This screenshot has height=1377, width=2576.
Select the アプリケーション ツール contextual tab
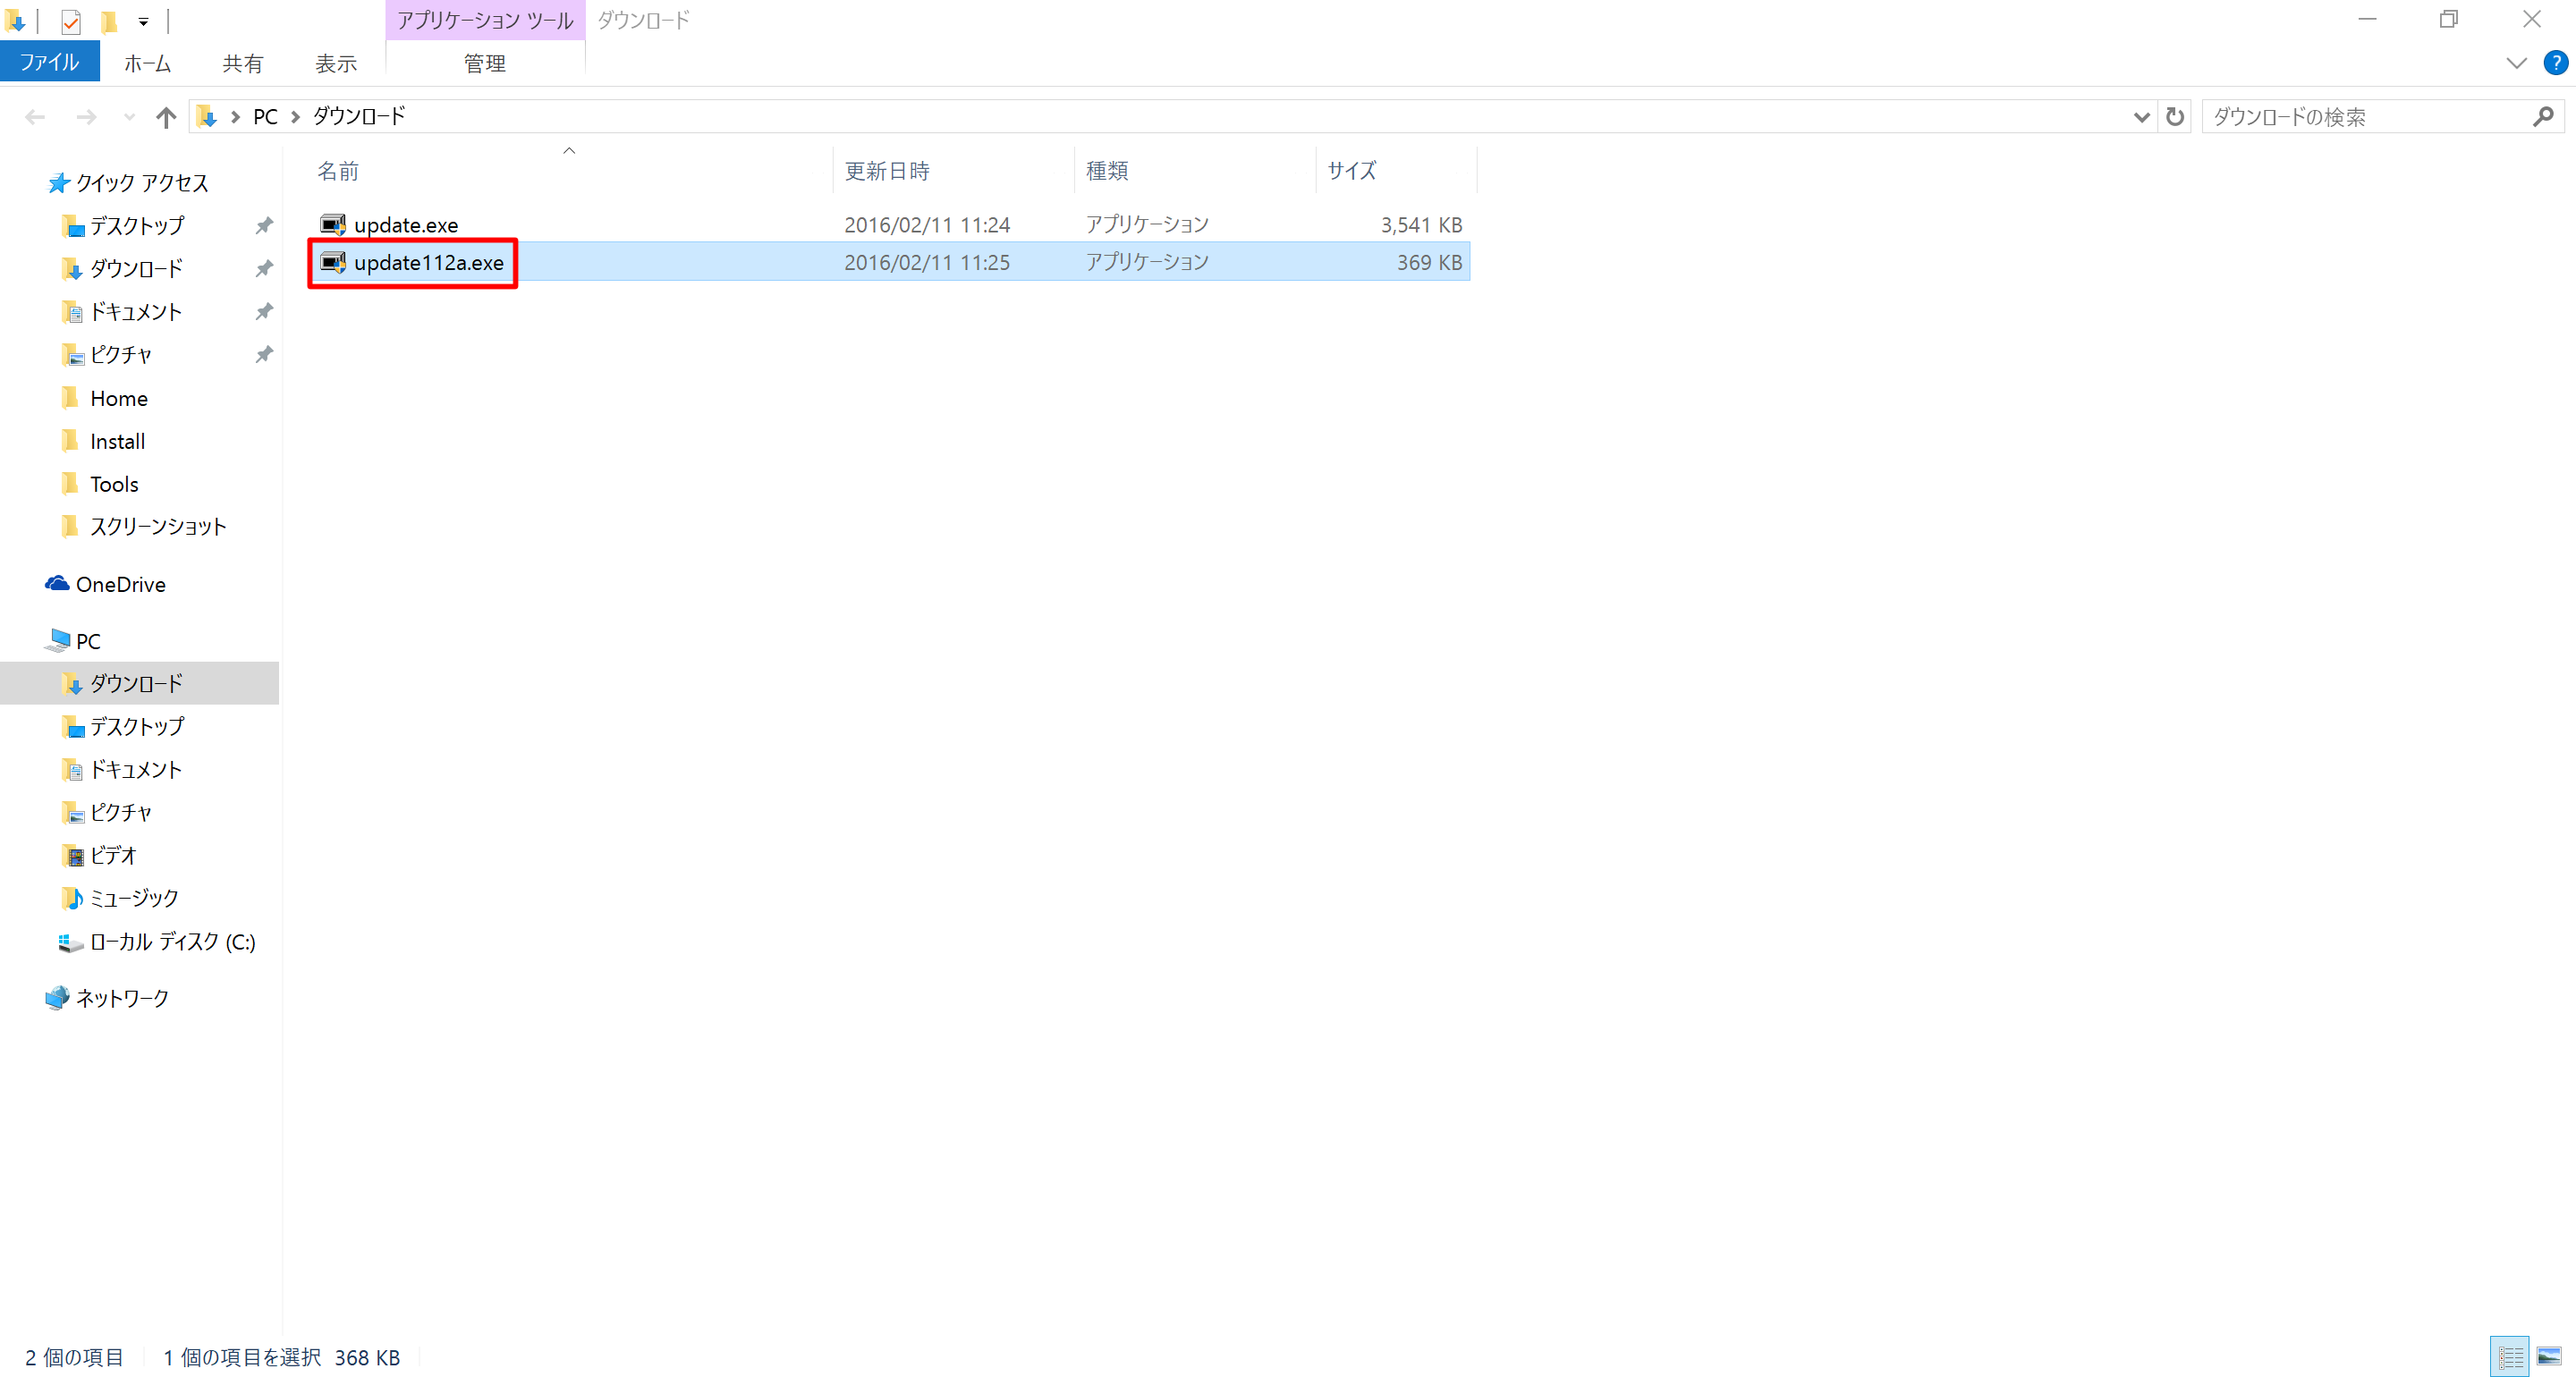coord(485,20)
